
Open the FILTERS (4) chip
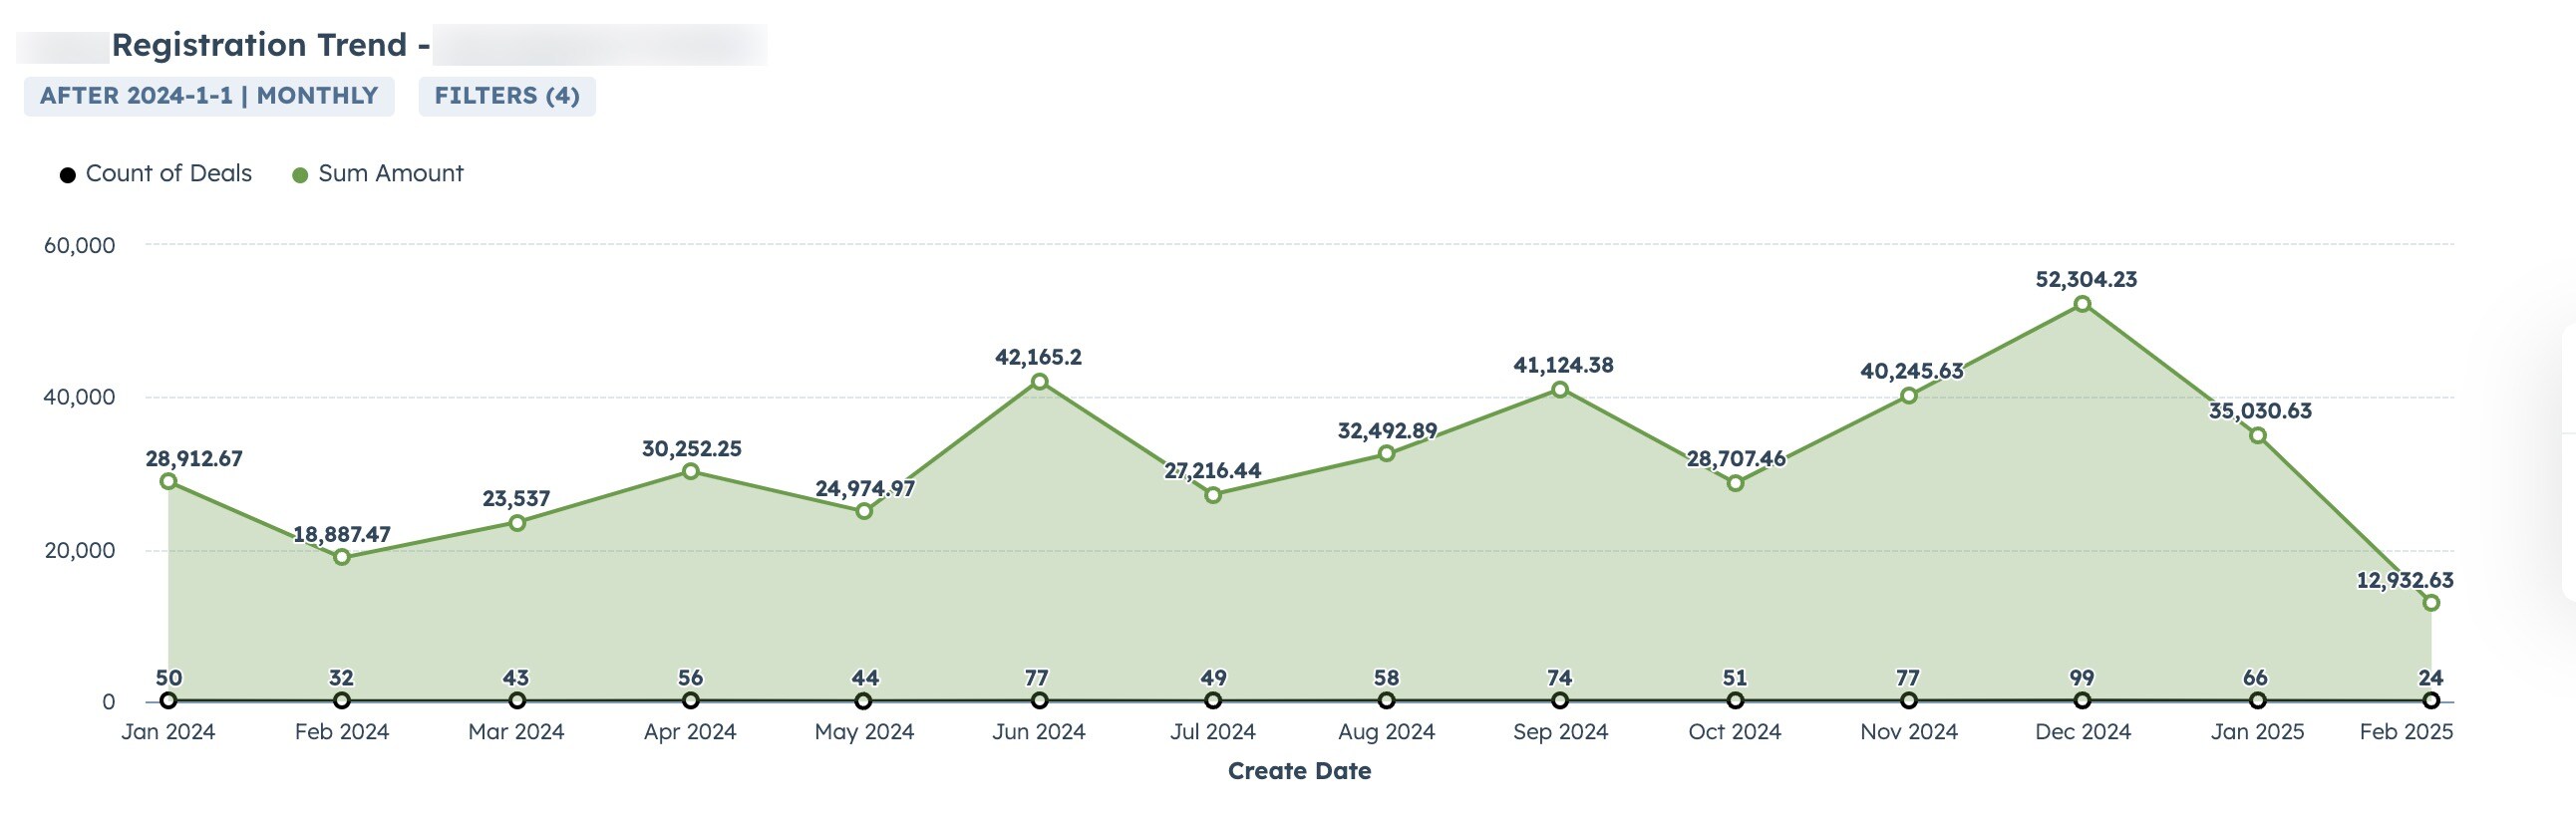tap(506, 96)
